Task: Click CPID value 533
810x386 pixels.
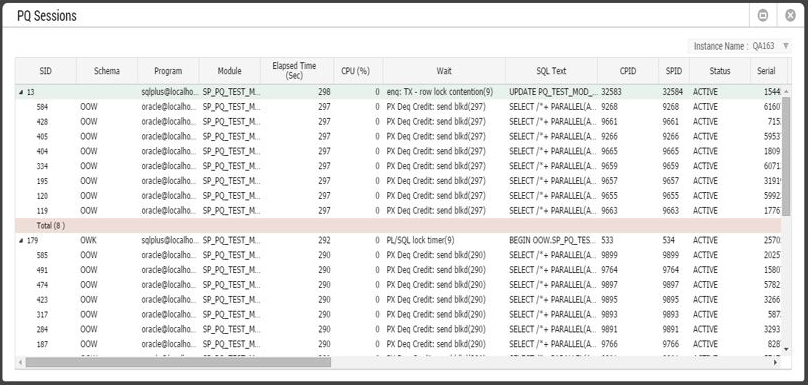Action: pyautogui.click(x=607, y=241)
